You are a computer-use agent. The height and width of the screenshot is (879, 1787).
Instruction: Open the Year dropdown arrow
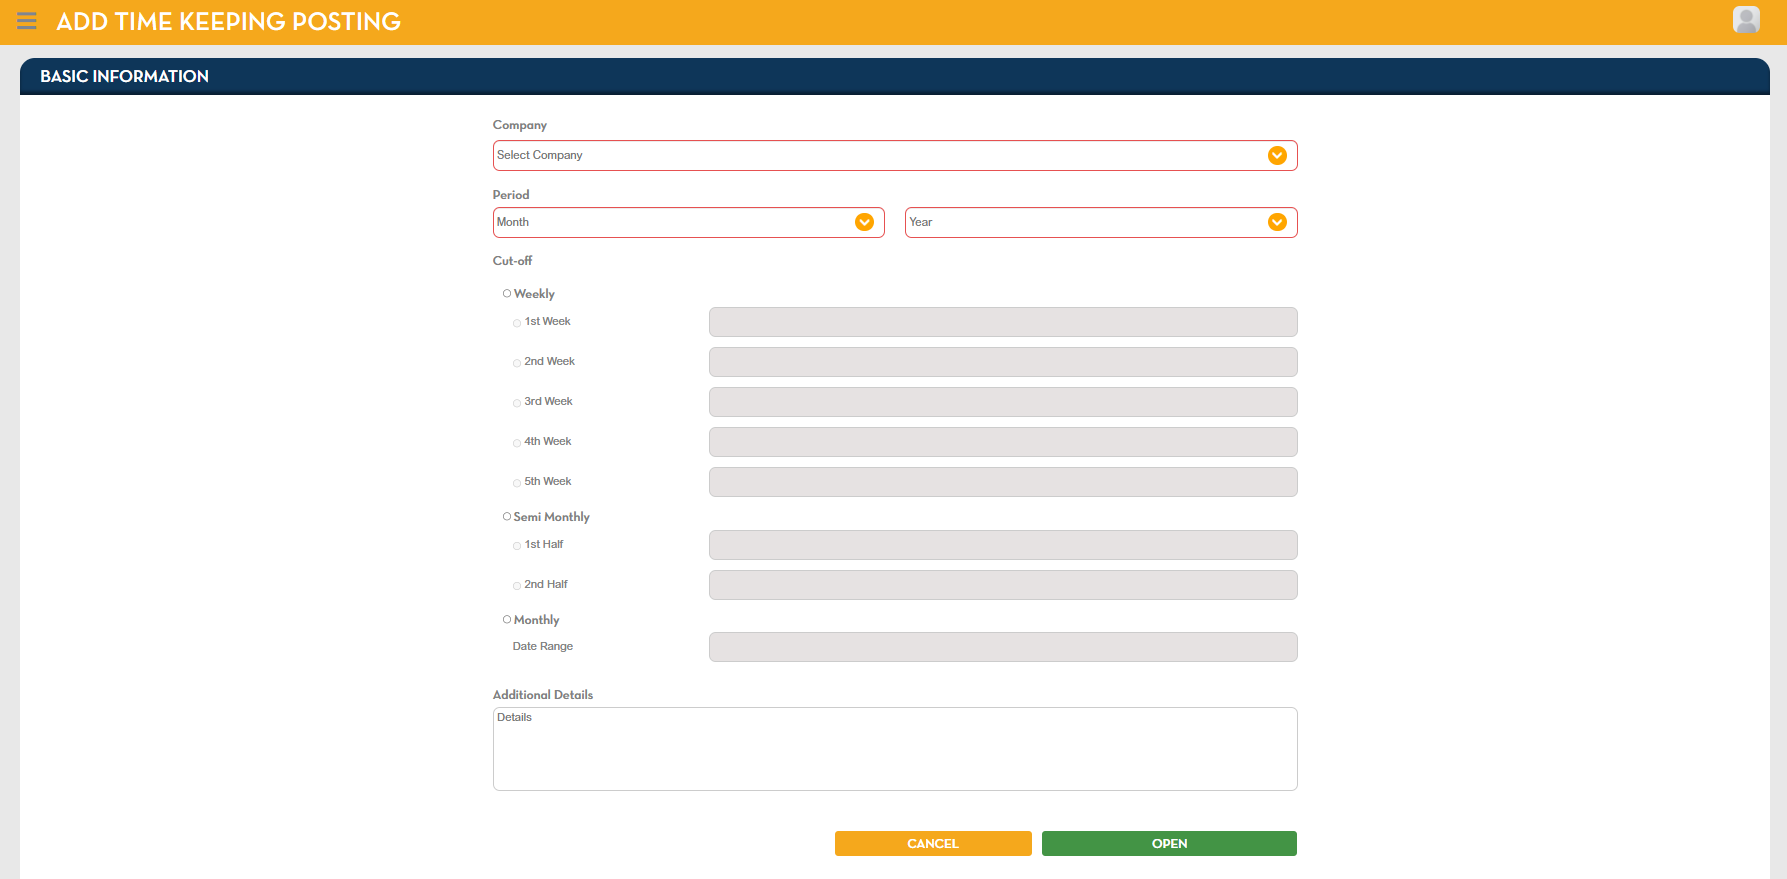pyautogui.click(x=1277, y=222)
